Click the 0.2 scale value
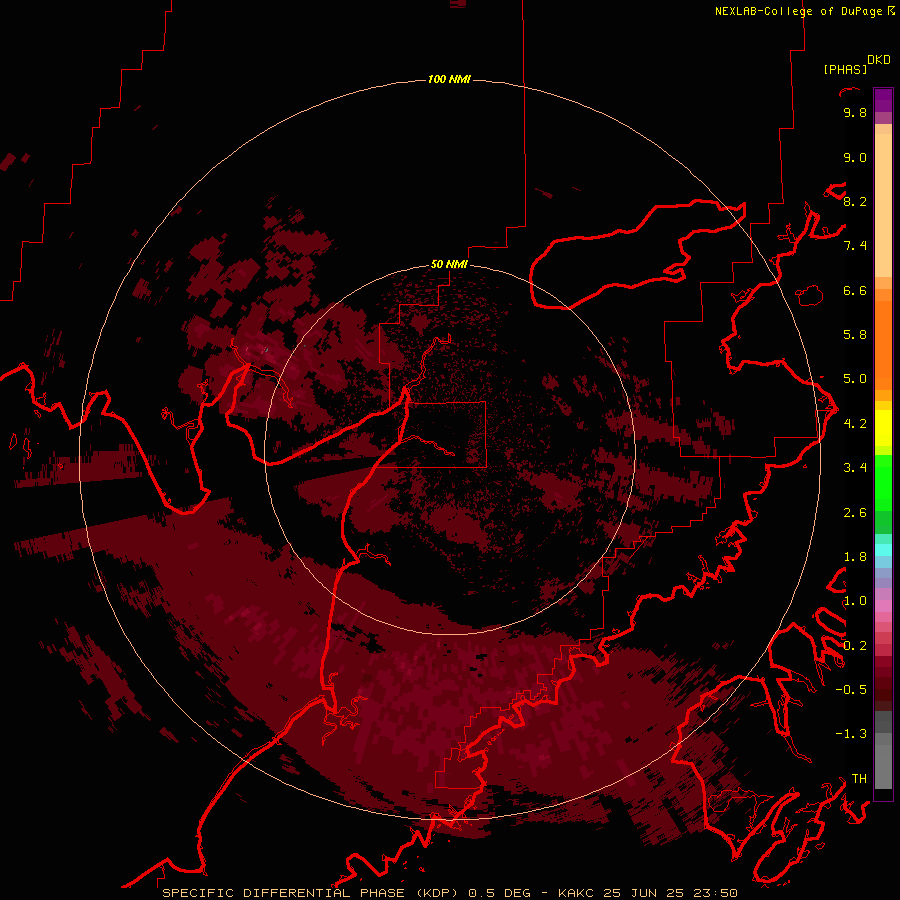Viewport: 900px width, 900px height. pos(855,646)
